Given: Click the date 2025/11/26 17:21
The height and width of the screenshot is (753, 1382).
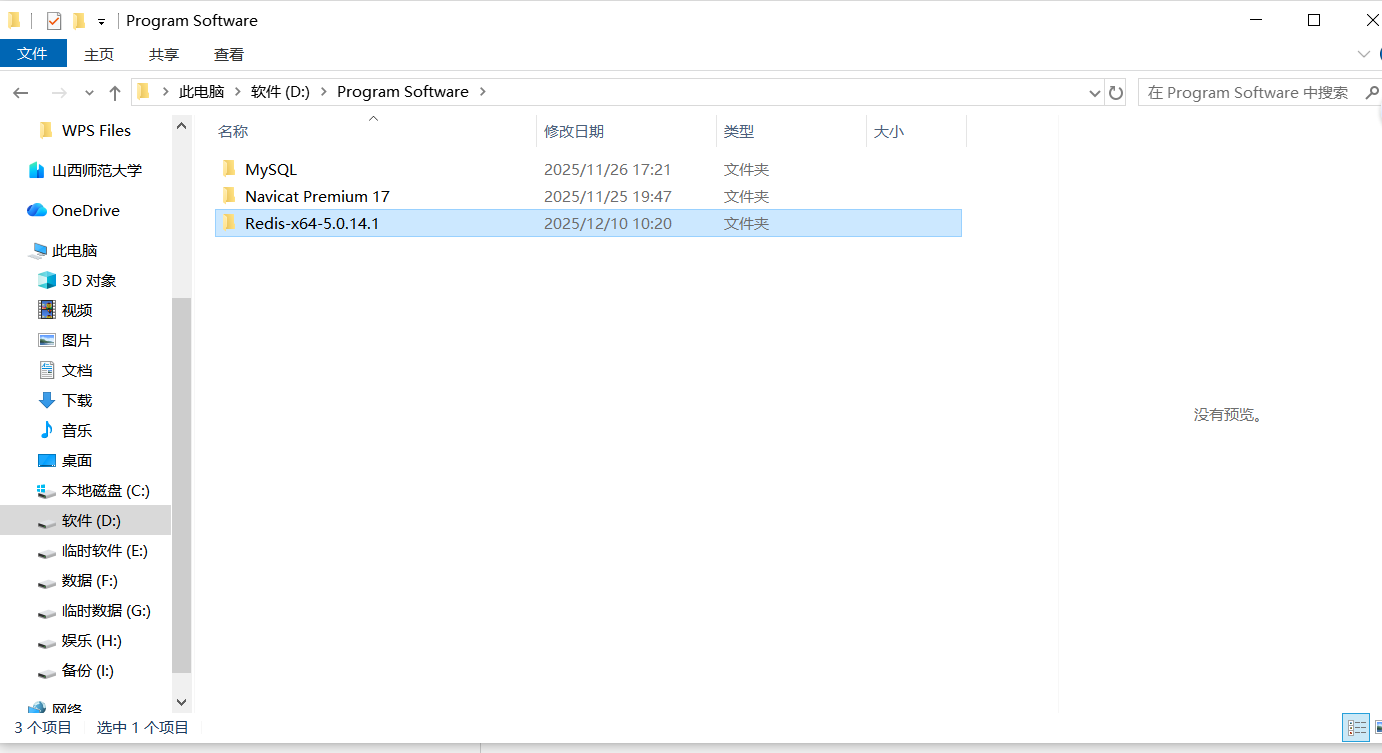Looking at the screenshot, I should [607, 169].
